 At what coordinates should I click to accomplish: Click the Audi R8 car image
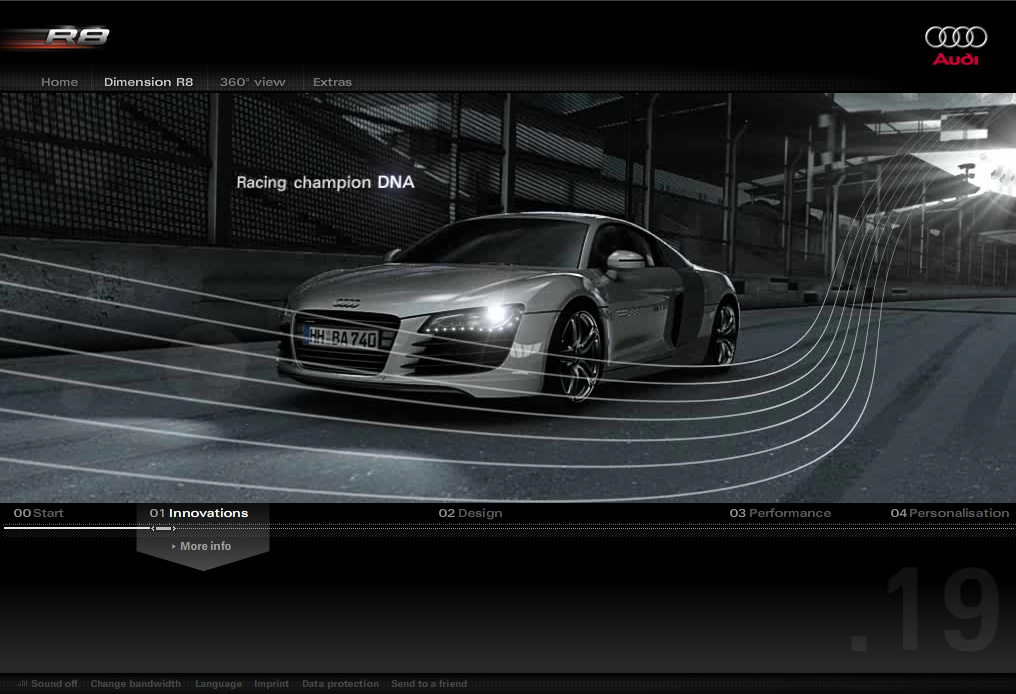coord(509,308)
